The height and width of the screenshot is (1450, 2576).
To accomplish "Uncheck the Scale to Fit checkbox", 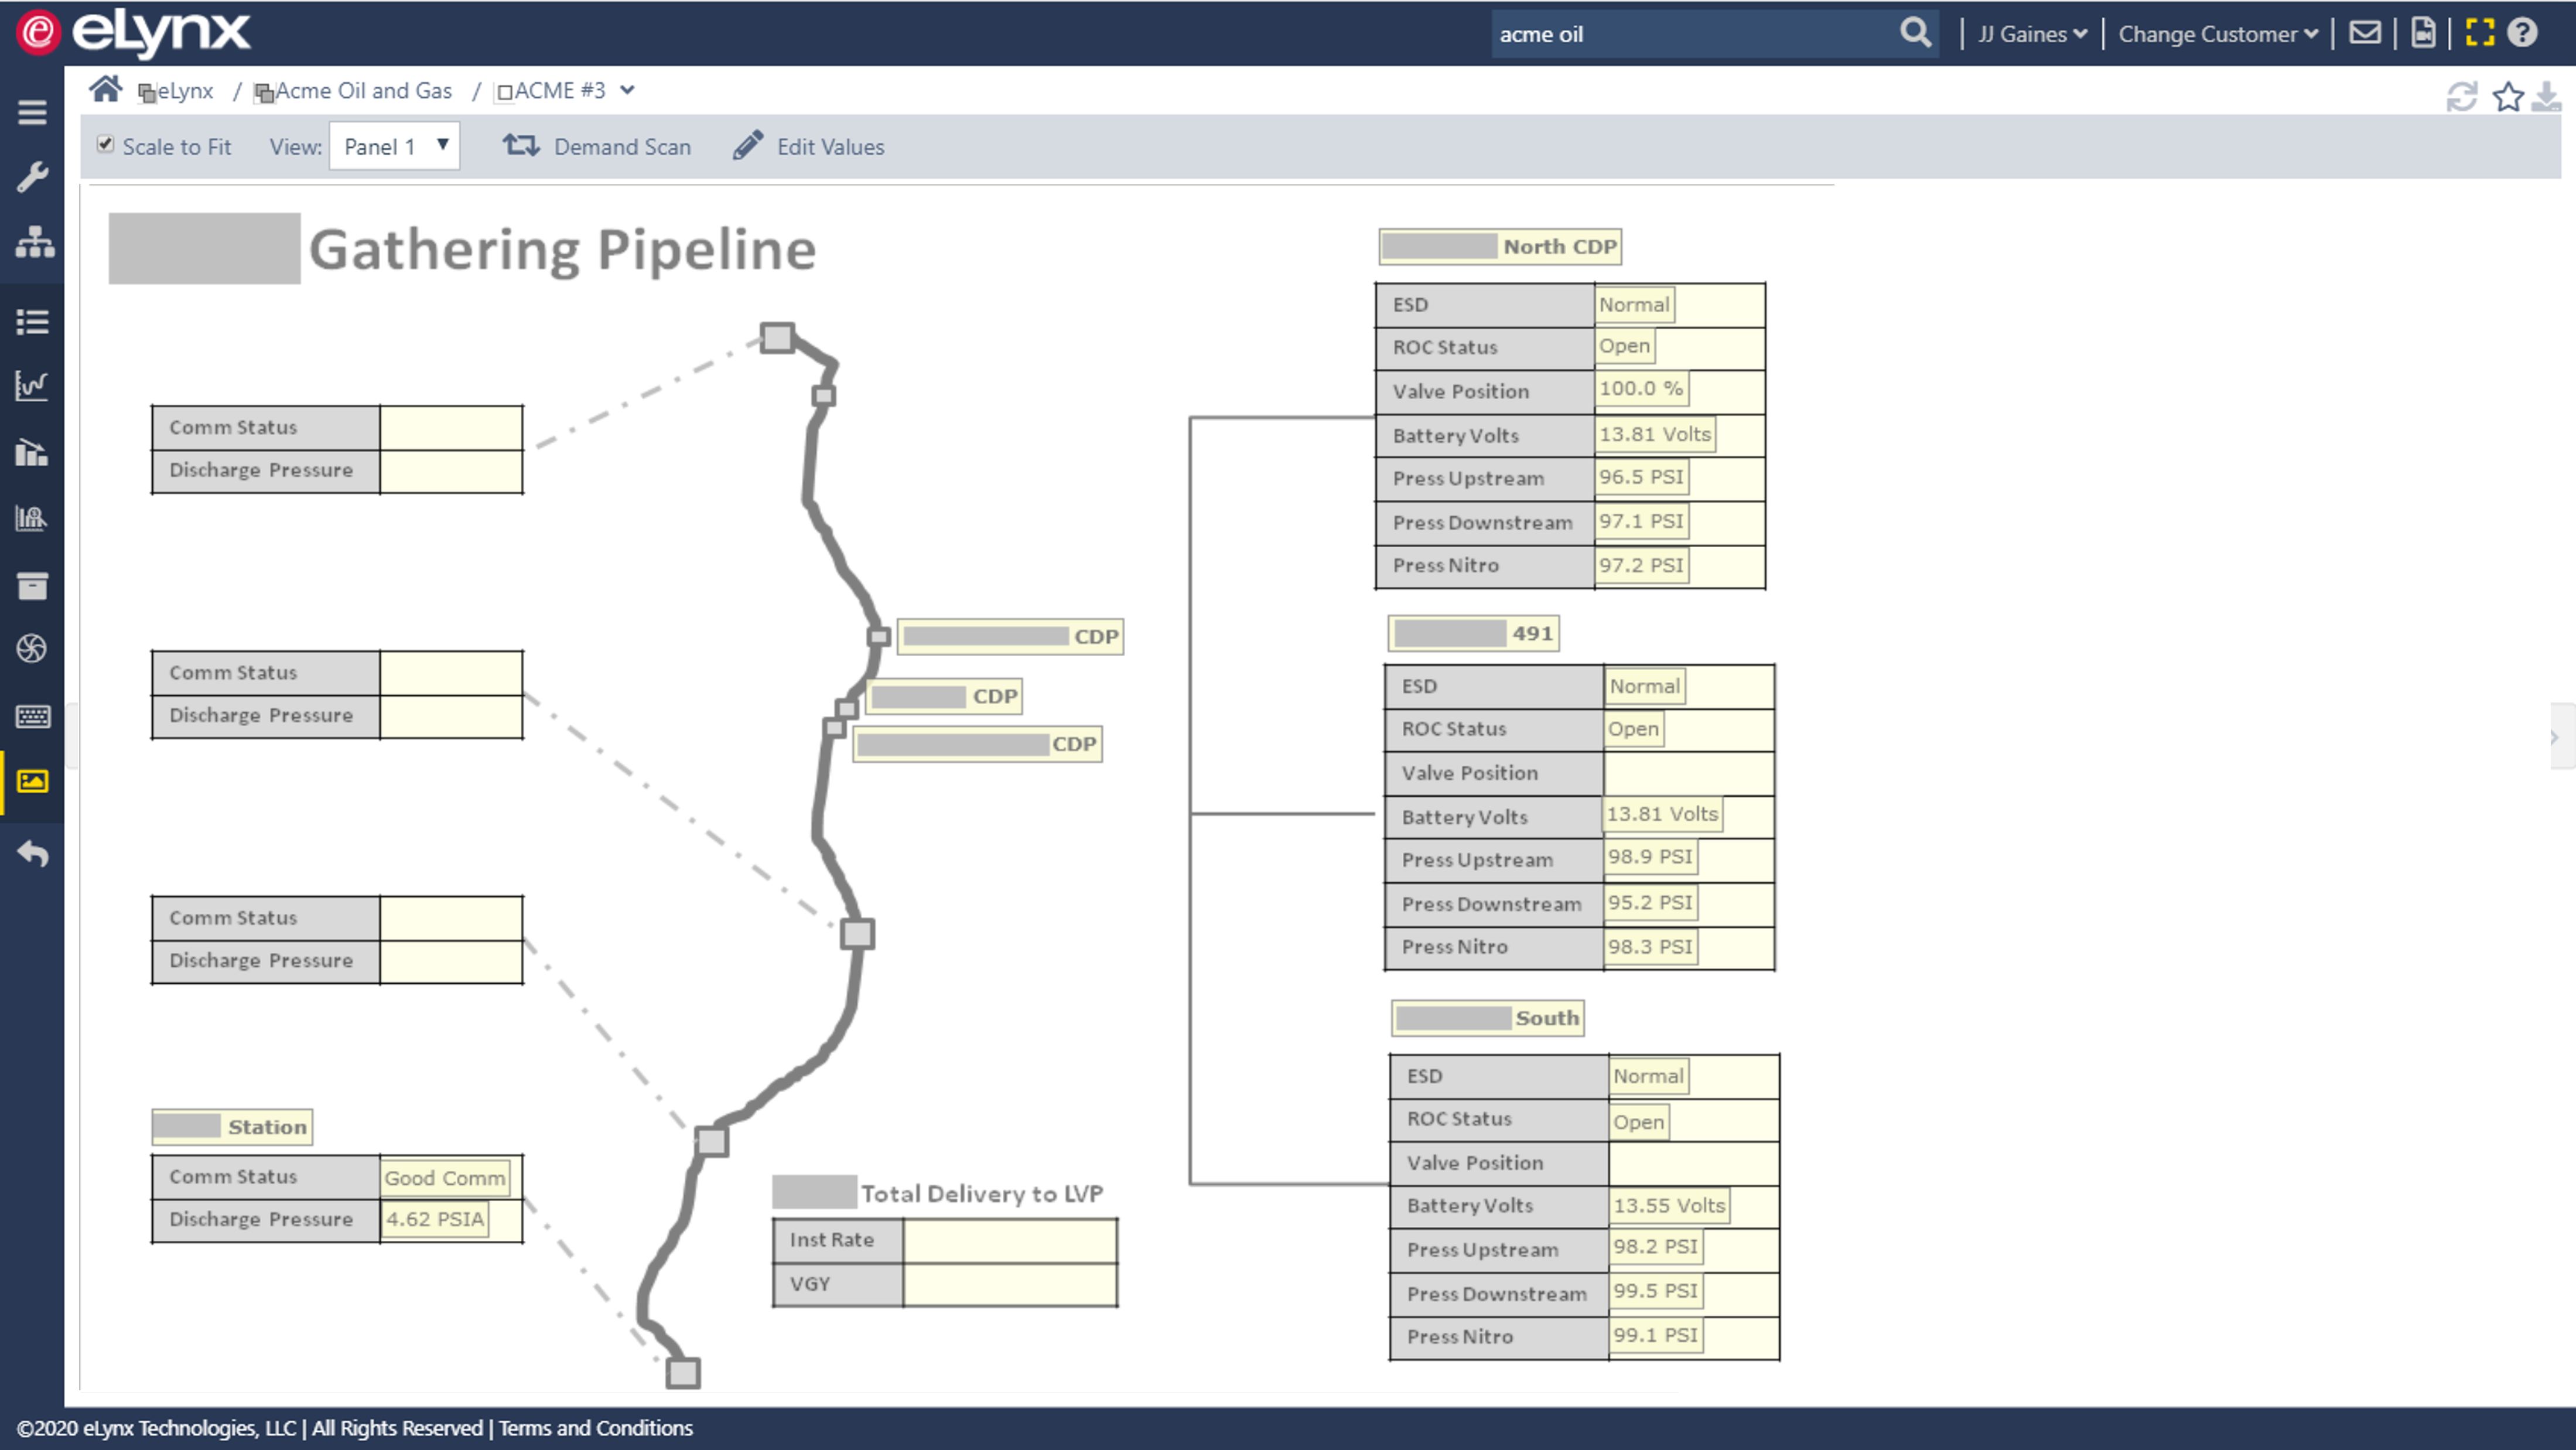I will click(x=105, y=144).
